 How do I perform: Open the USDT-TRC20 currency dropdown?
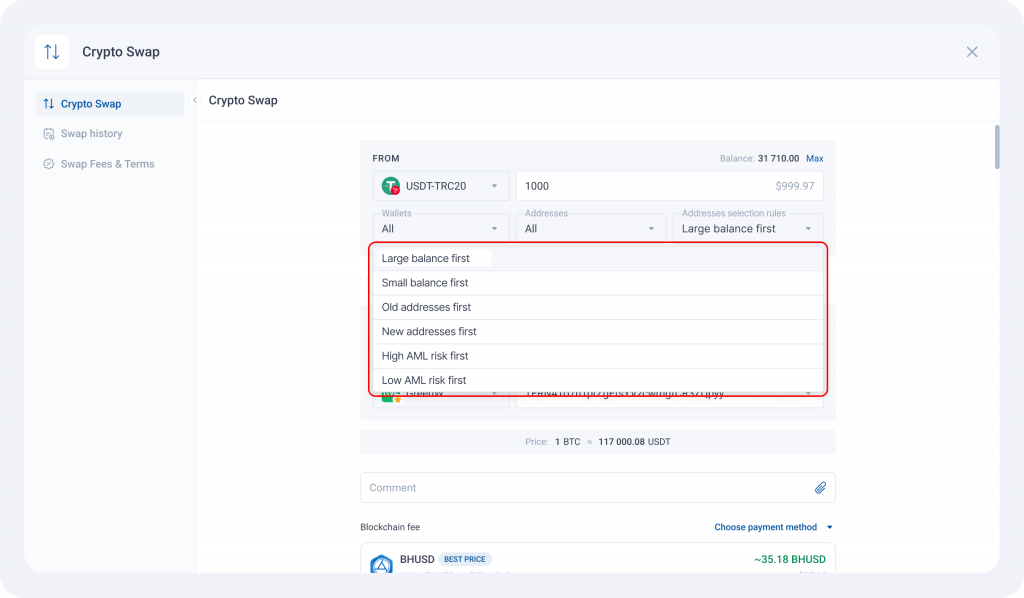click(441, 186)
